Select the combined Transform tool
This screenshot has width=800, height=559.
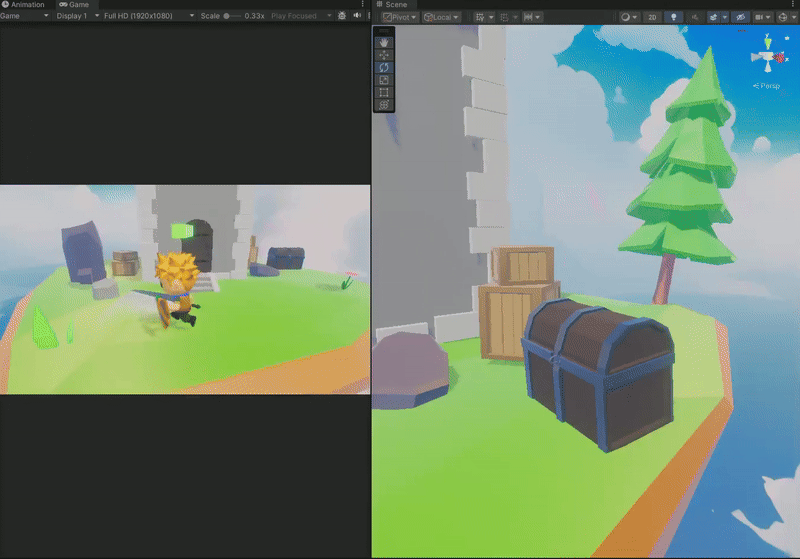[384, 105]
